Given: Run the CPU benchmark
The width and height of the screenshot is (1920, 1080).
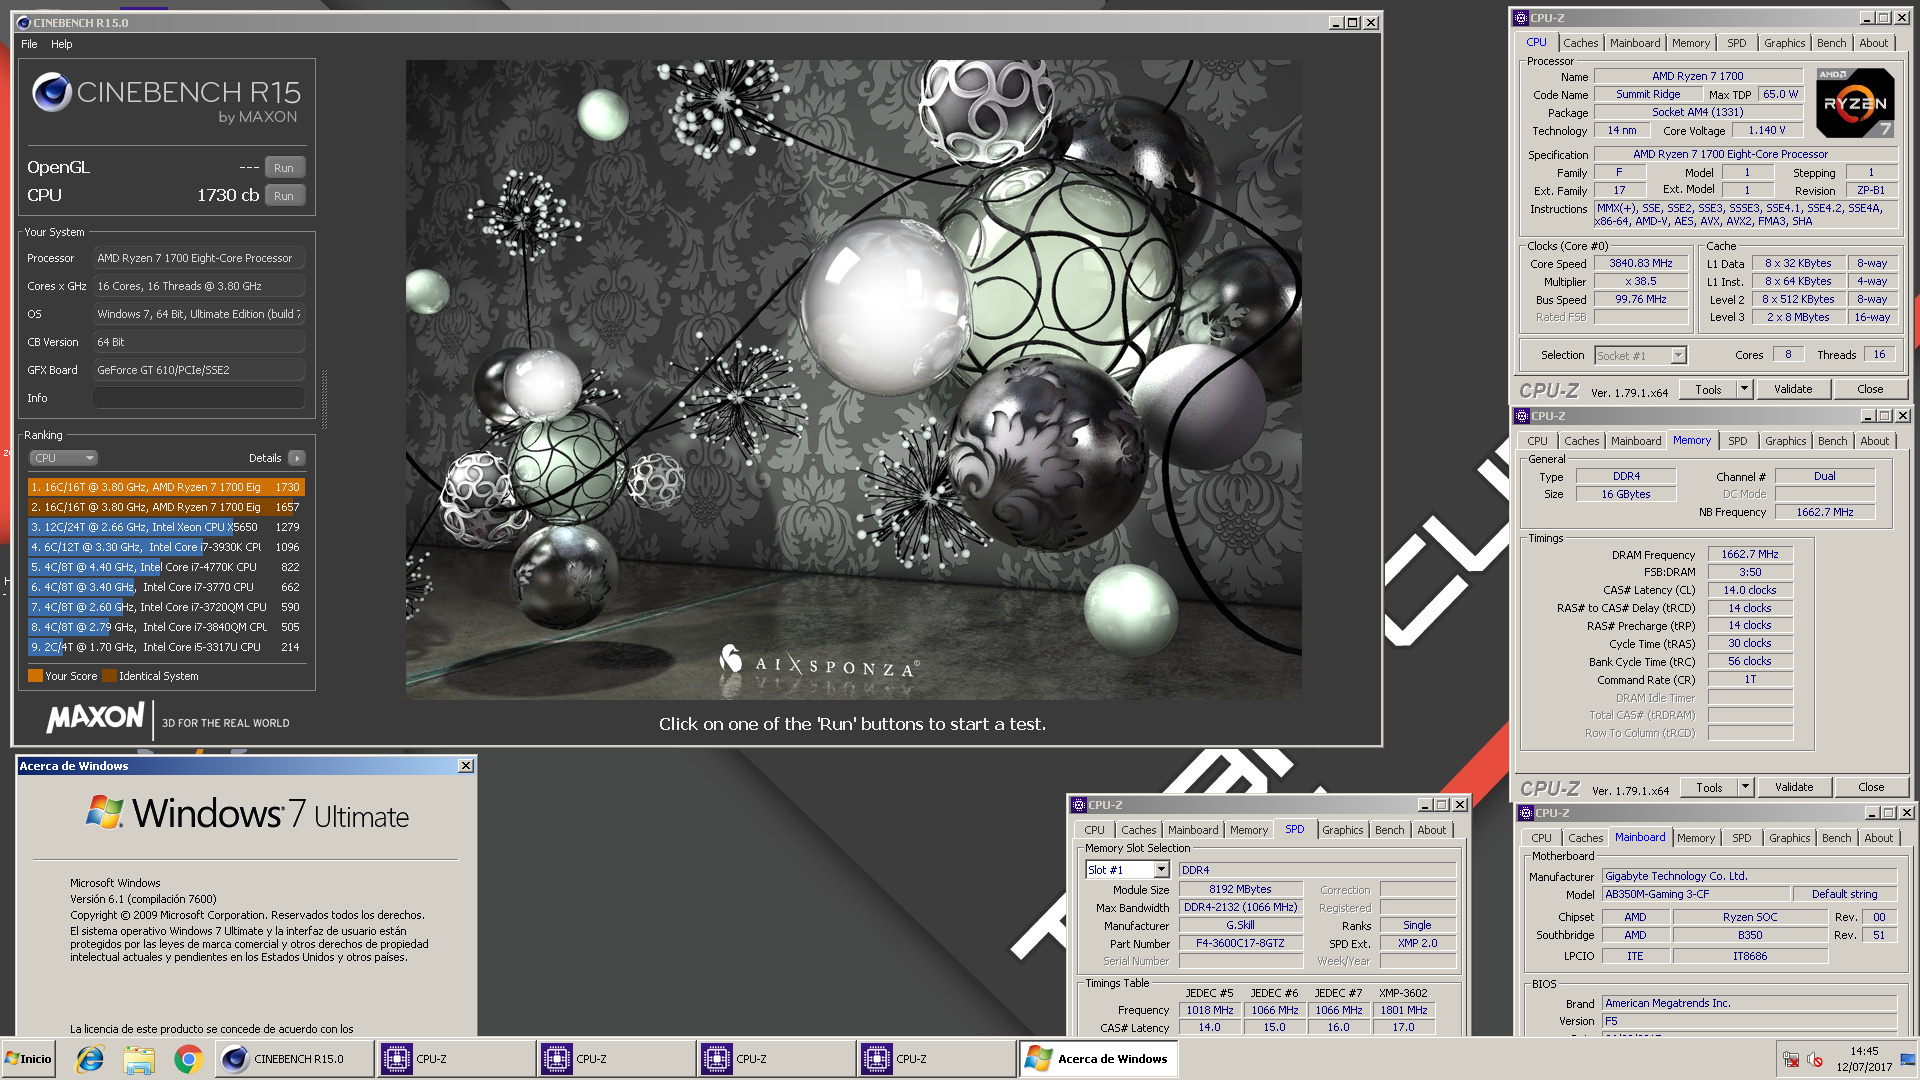Looking at the screenshot, I should click(x=284, y=196).
